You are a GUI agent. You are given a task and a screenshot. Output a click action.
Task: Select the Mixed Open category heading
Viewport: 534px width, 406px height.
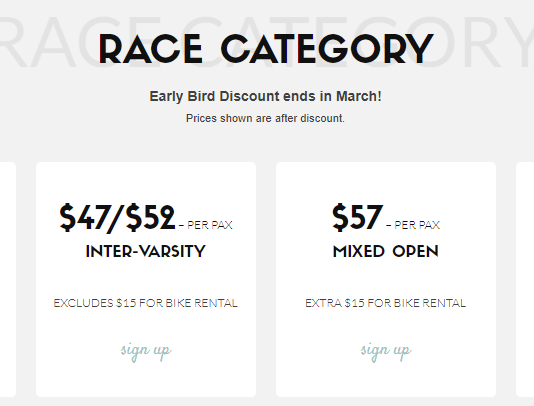click(x=386, y=251)
